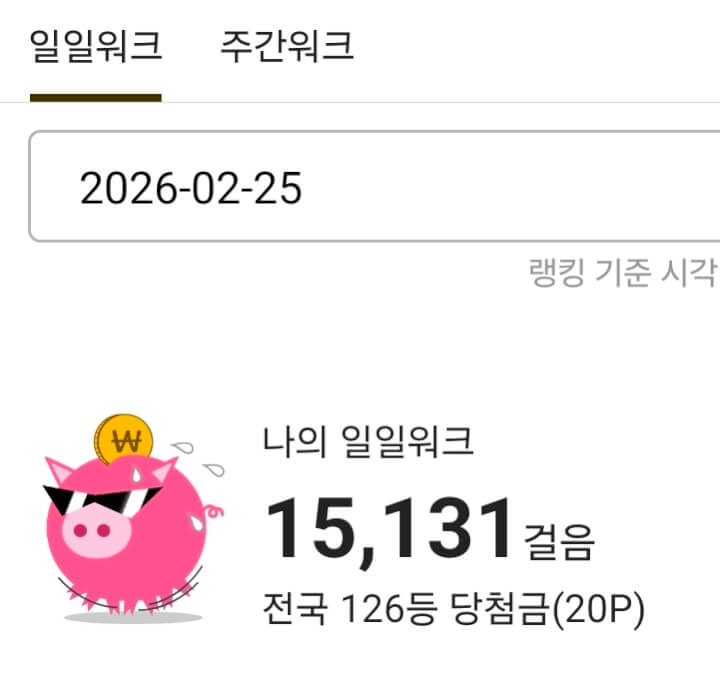Tap the sweat drops beside the coin
720x681 pixels.
(x=198, y=459)
